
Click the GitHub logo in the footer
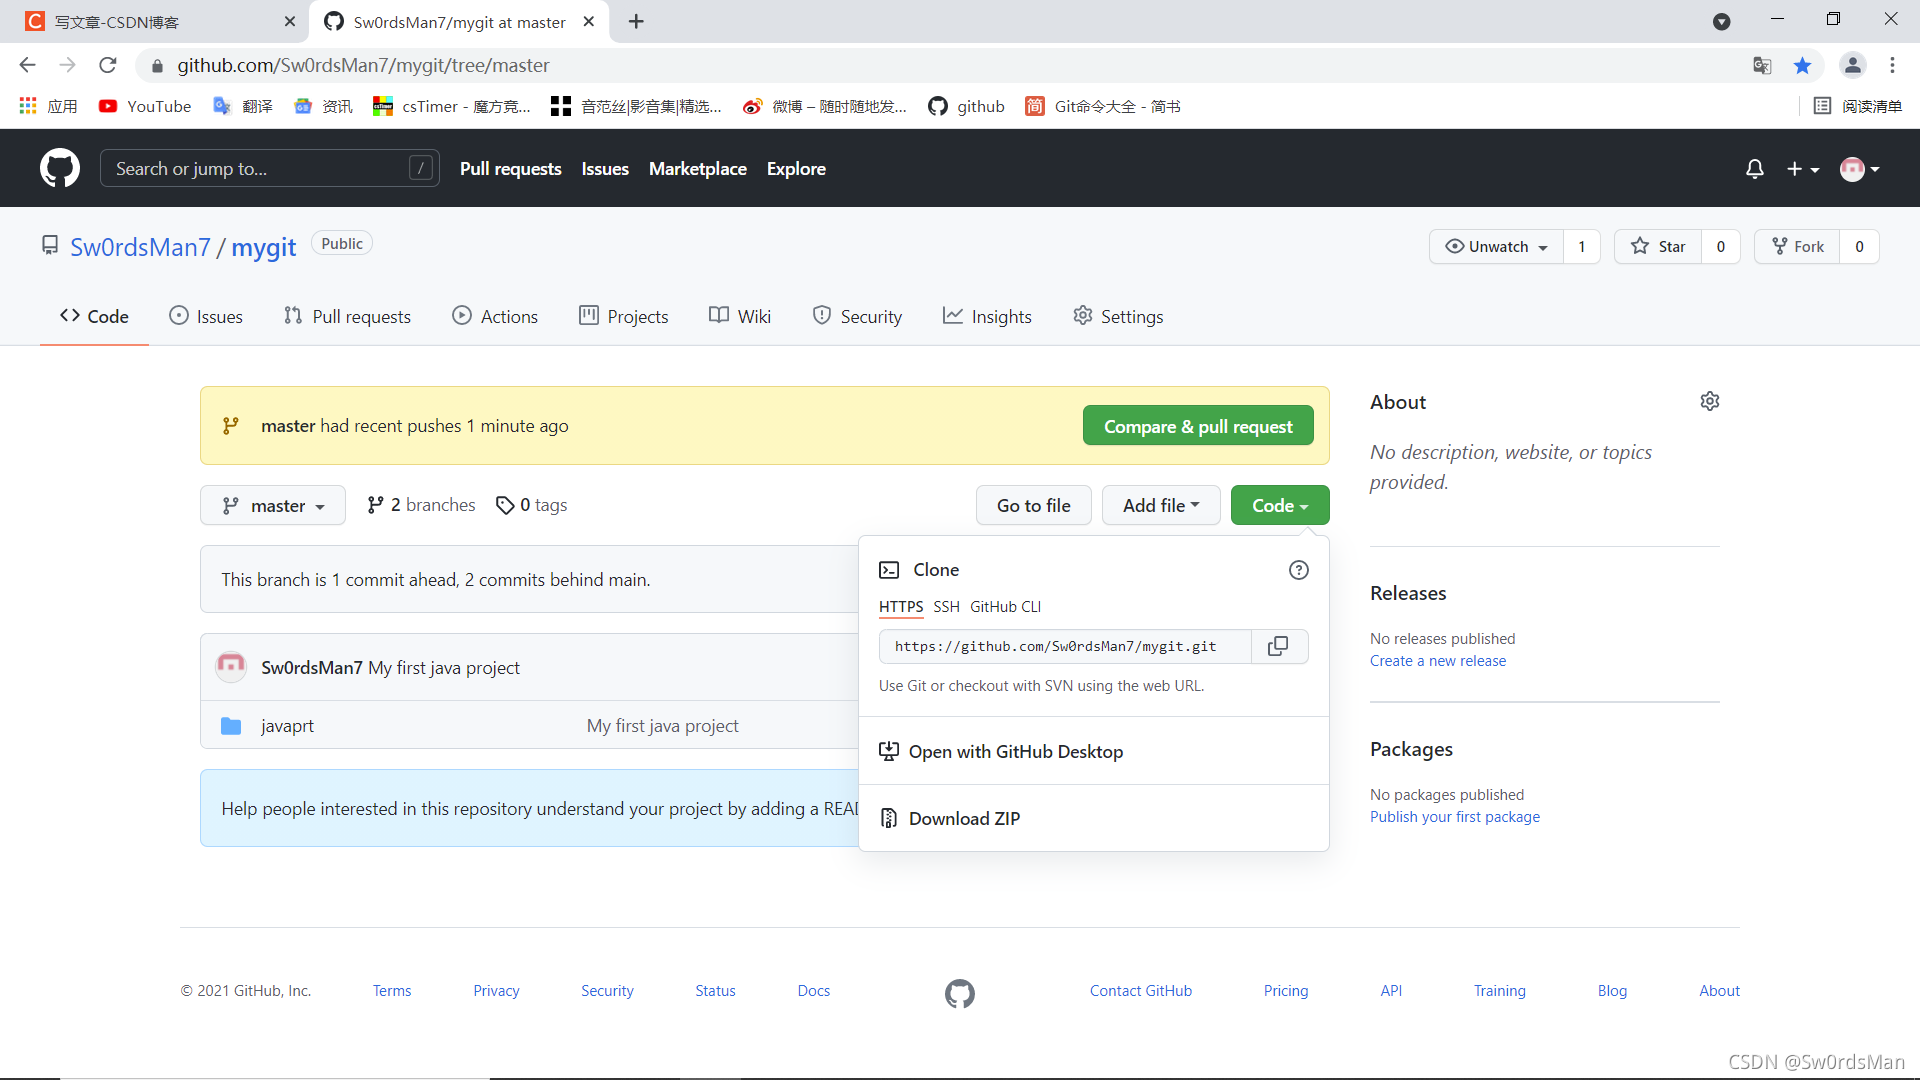coord(960,993)
